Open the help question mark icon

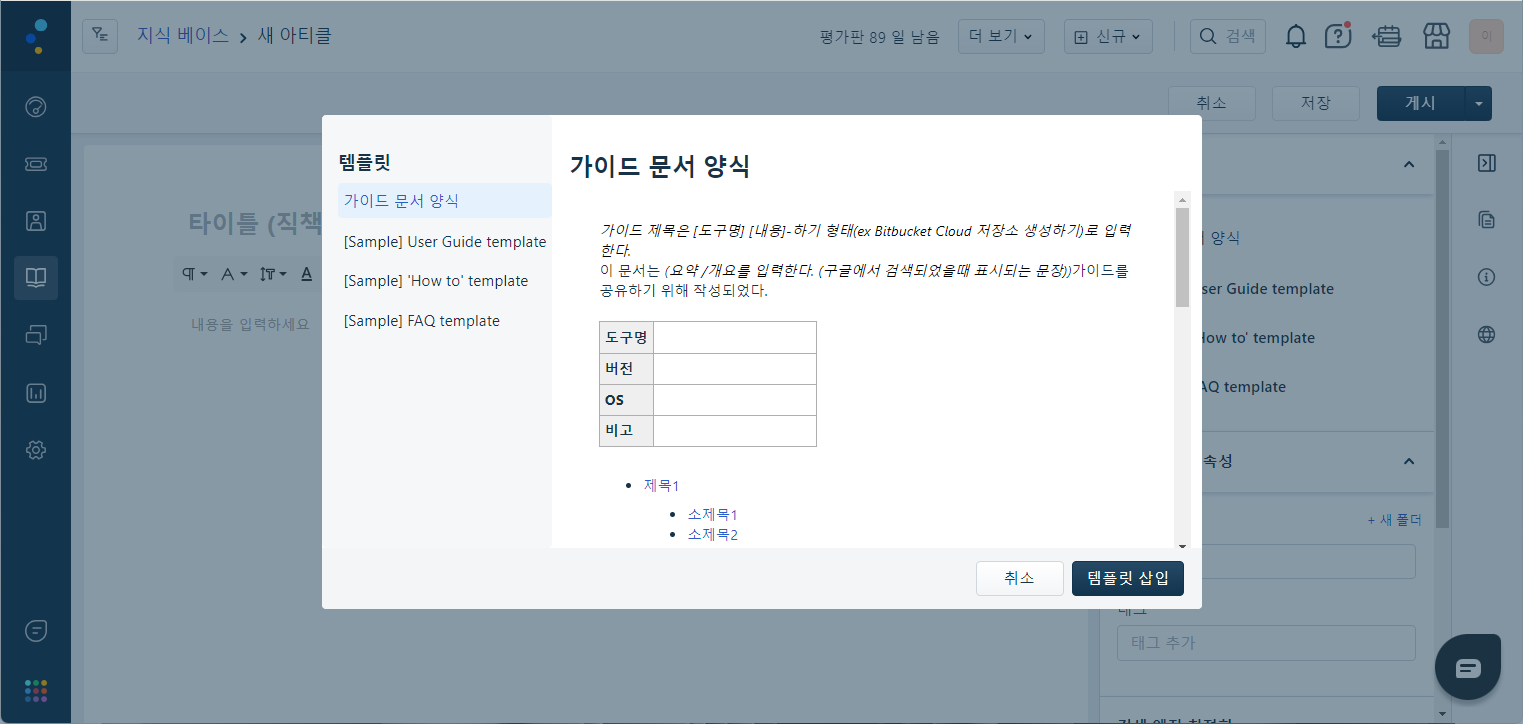pos(1338,37)
